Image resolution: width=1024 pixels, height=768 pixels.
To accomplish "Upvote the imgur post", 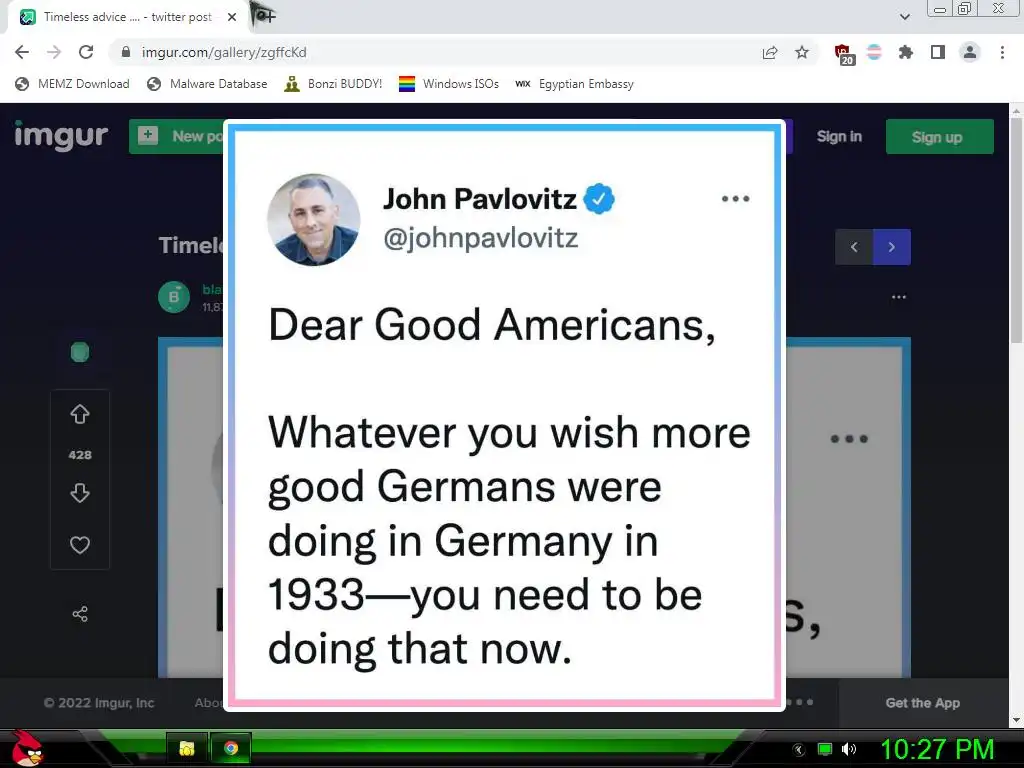I will click(x=80, y=414).
